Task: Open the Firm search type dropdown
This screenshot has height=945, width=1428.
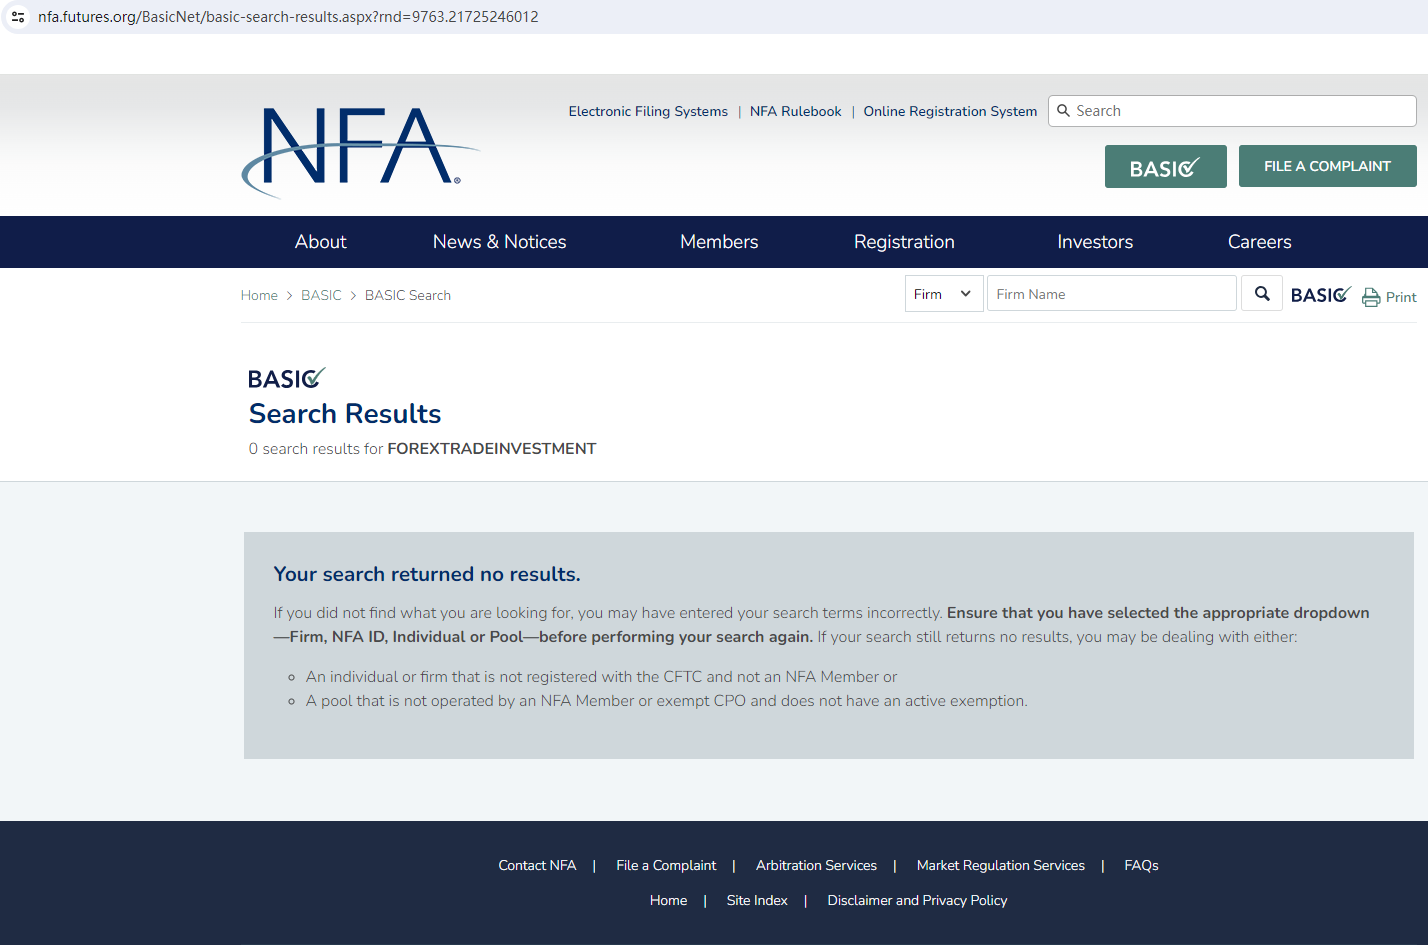Action: [943, 294]
